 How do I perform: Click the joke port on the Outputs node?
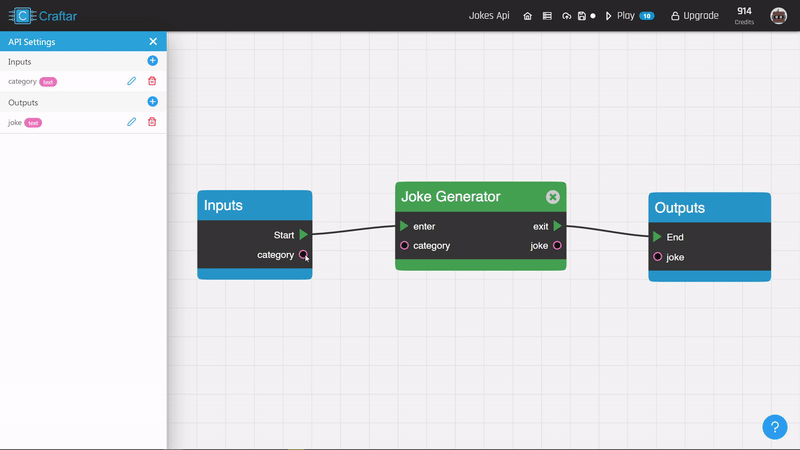click(657, 257)
